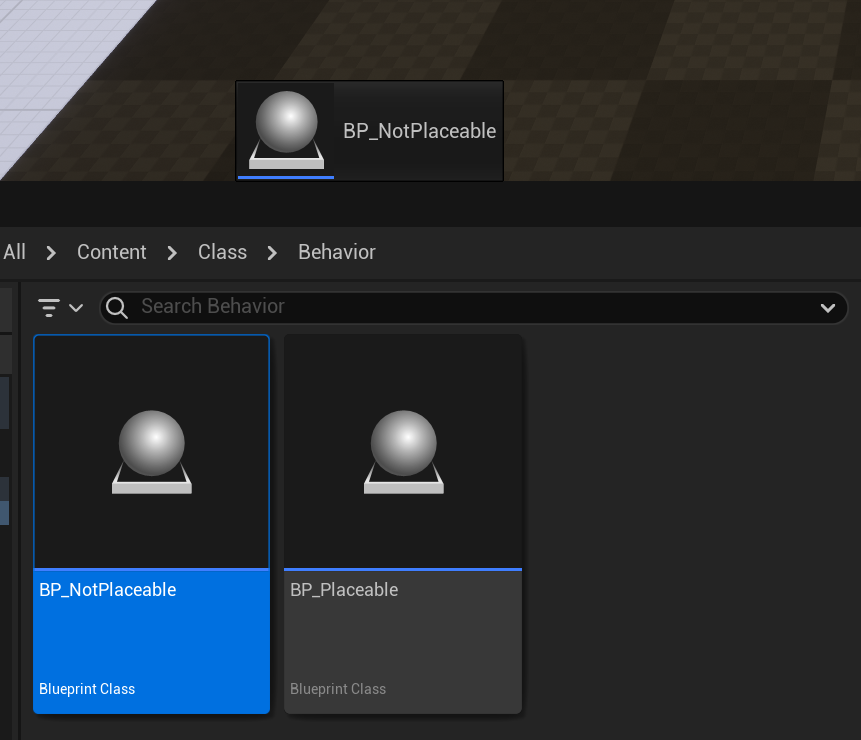Open Class folder in breadcrumb path

click(222, 252)
